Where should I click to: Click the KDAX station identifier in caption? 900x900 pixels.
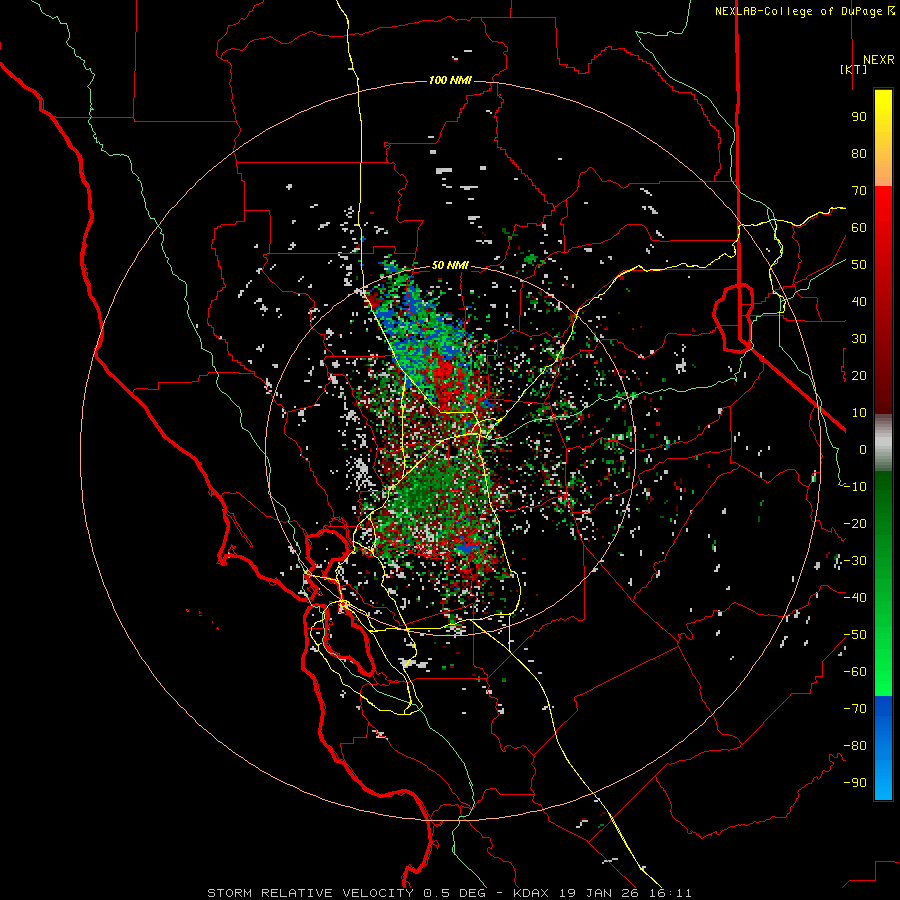click(531, 893)
